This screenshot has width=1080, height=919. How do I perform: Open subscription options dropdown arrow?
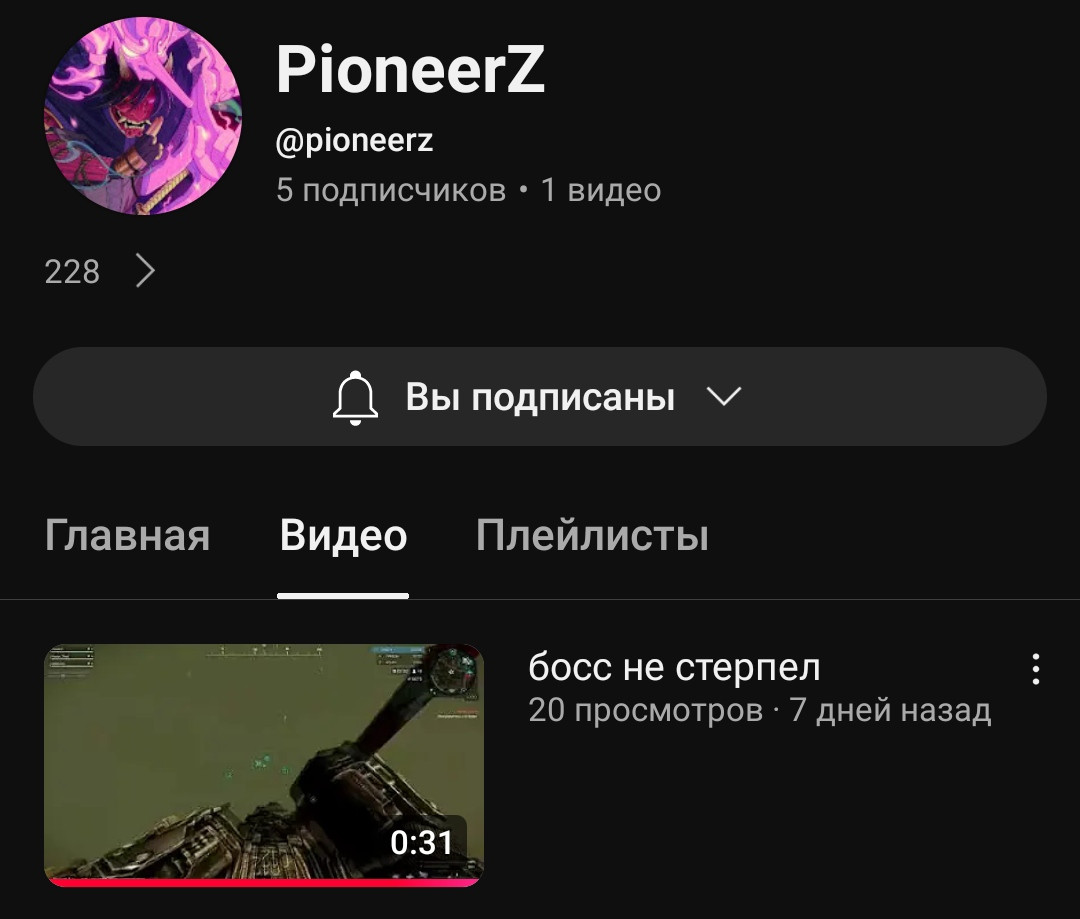click(724, 396)
